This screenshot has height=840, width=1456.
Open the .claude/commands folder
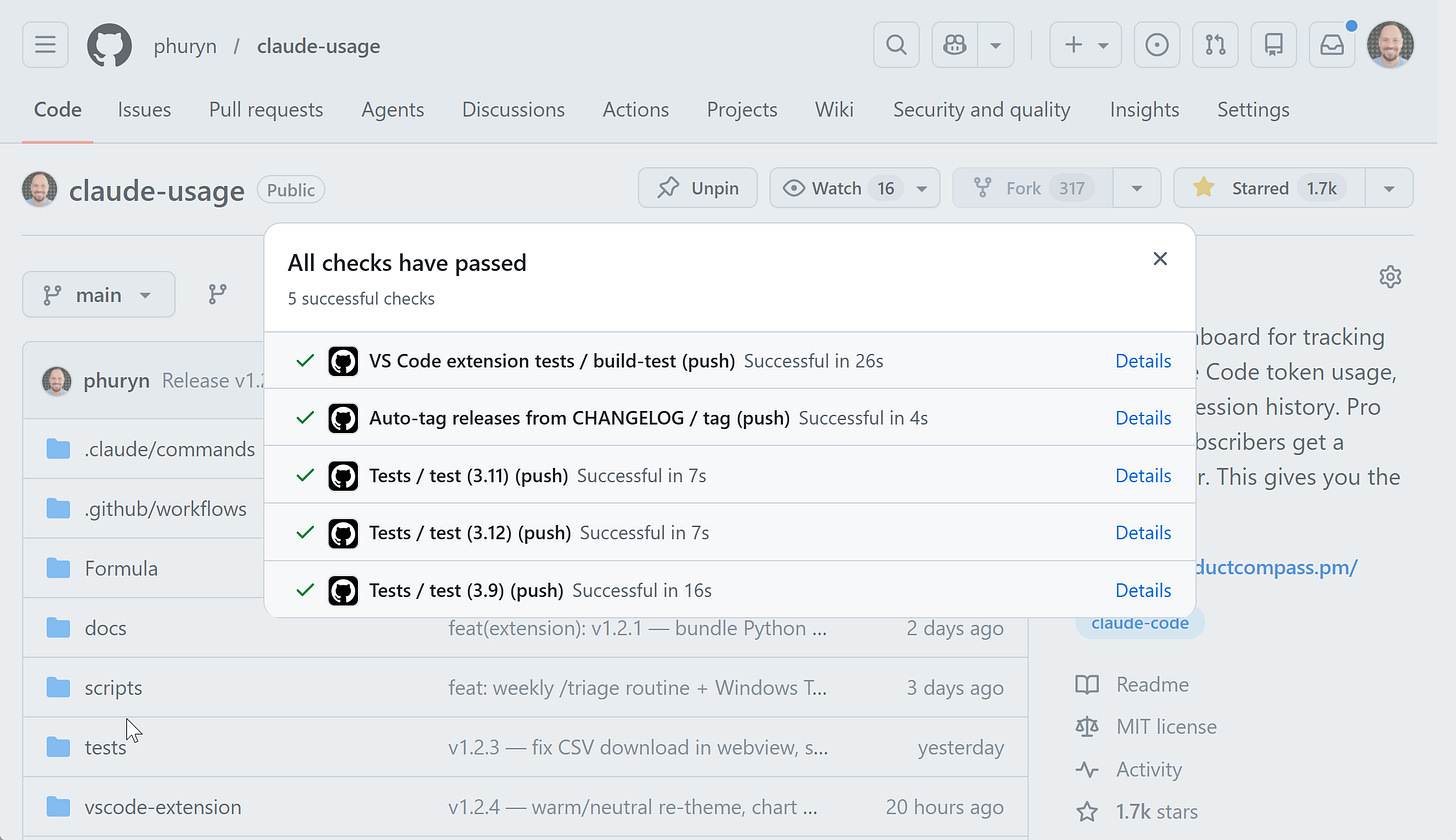[170, 450]
